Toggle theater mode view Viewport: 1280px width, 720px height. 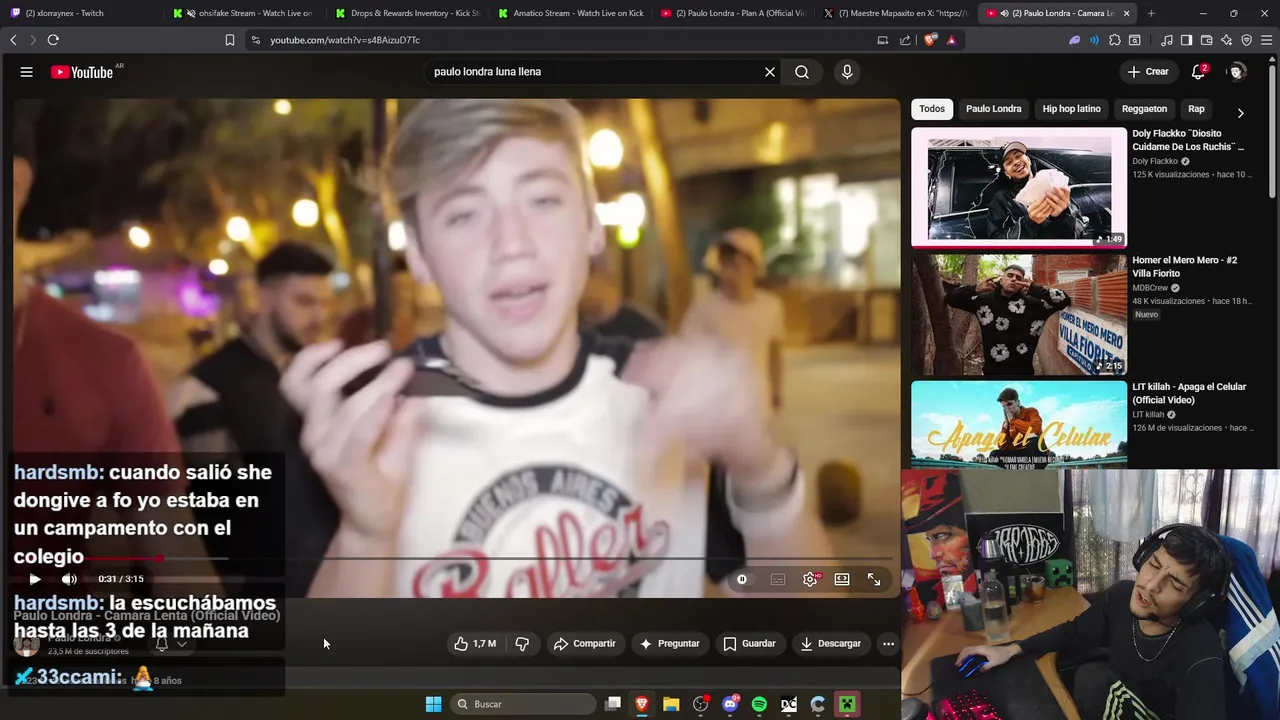tap(842, 579)
